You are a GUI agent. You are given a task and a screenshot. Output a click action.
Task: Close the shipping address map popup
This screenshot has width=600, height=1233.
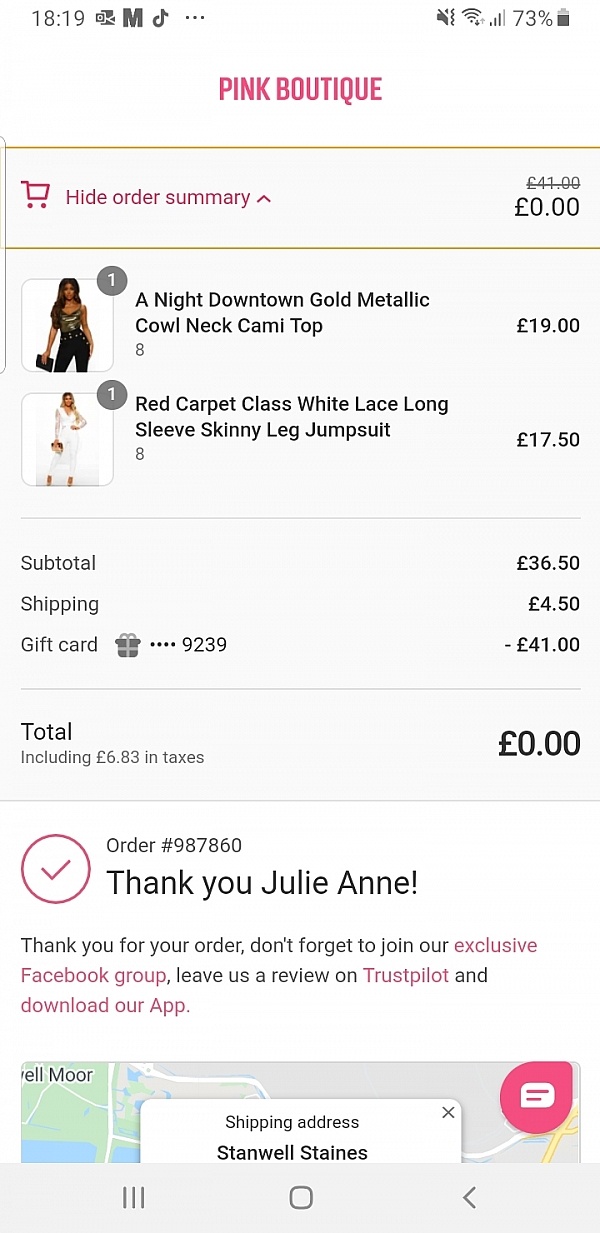tap(448, 1113)
